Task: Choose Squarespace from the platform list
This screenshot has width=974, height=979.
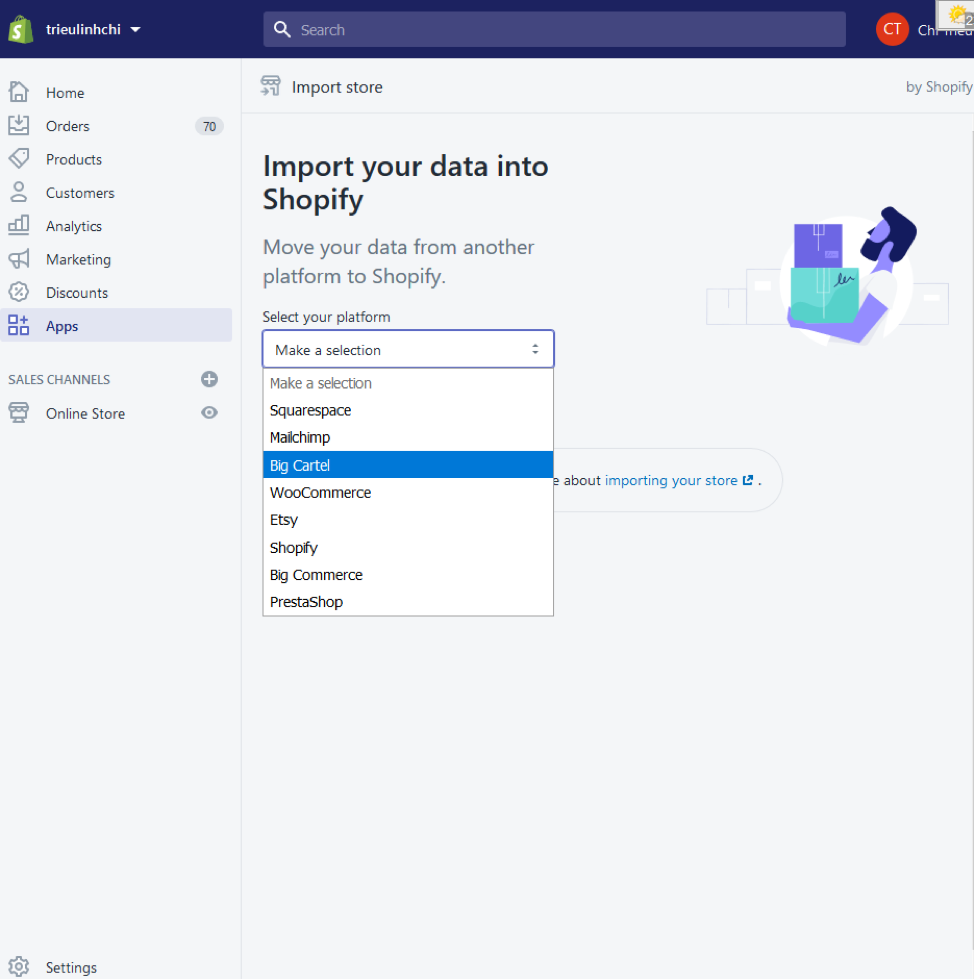Action: (408, 410)
